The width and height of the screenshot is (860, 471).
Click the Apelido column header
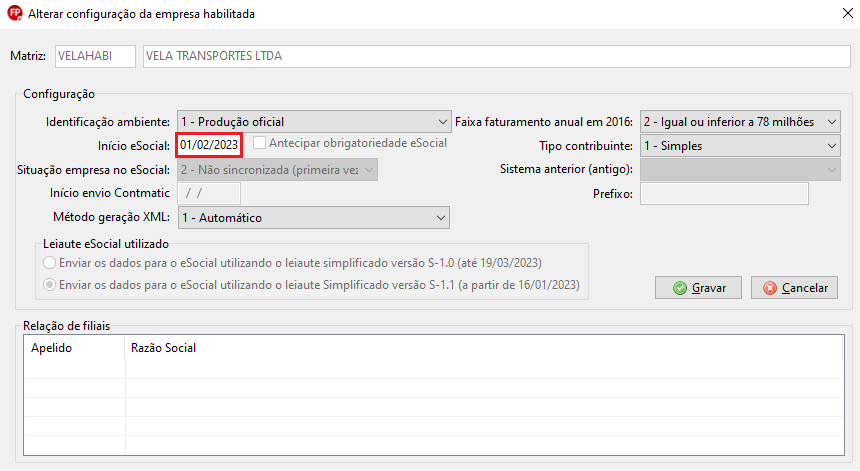[52, 348]
